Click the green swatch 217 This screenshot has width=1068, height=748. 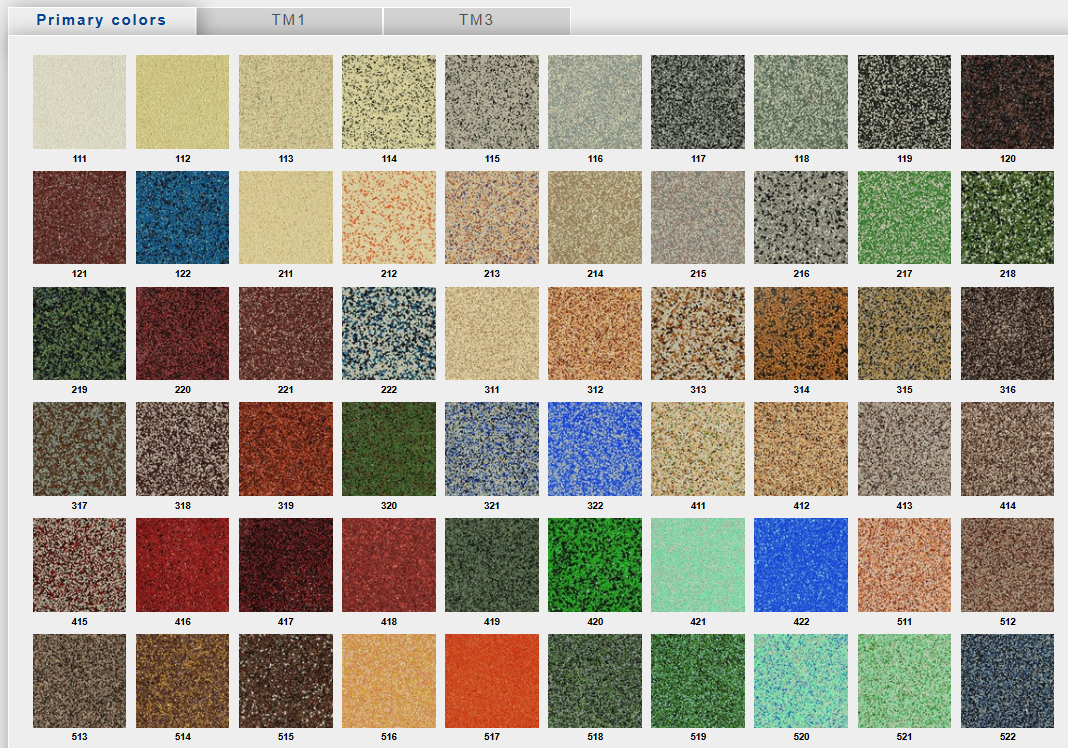click(904, 217)
